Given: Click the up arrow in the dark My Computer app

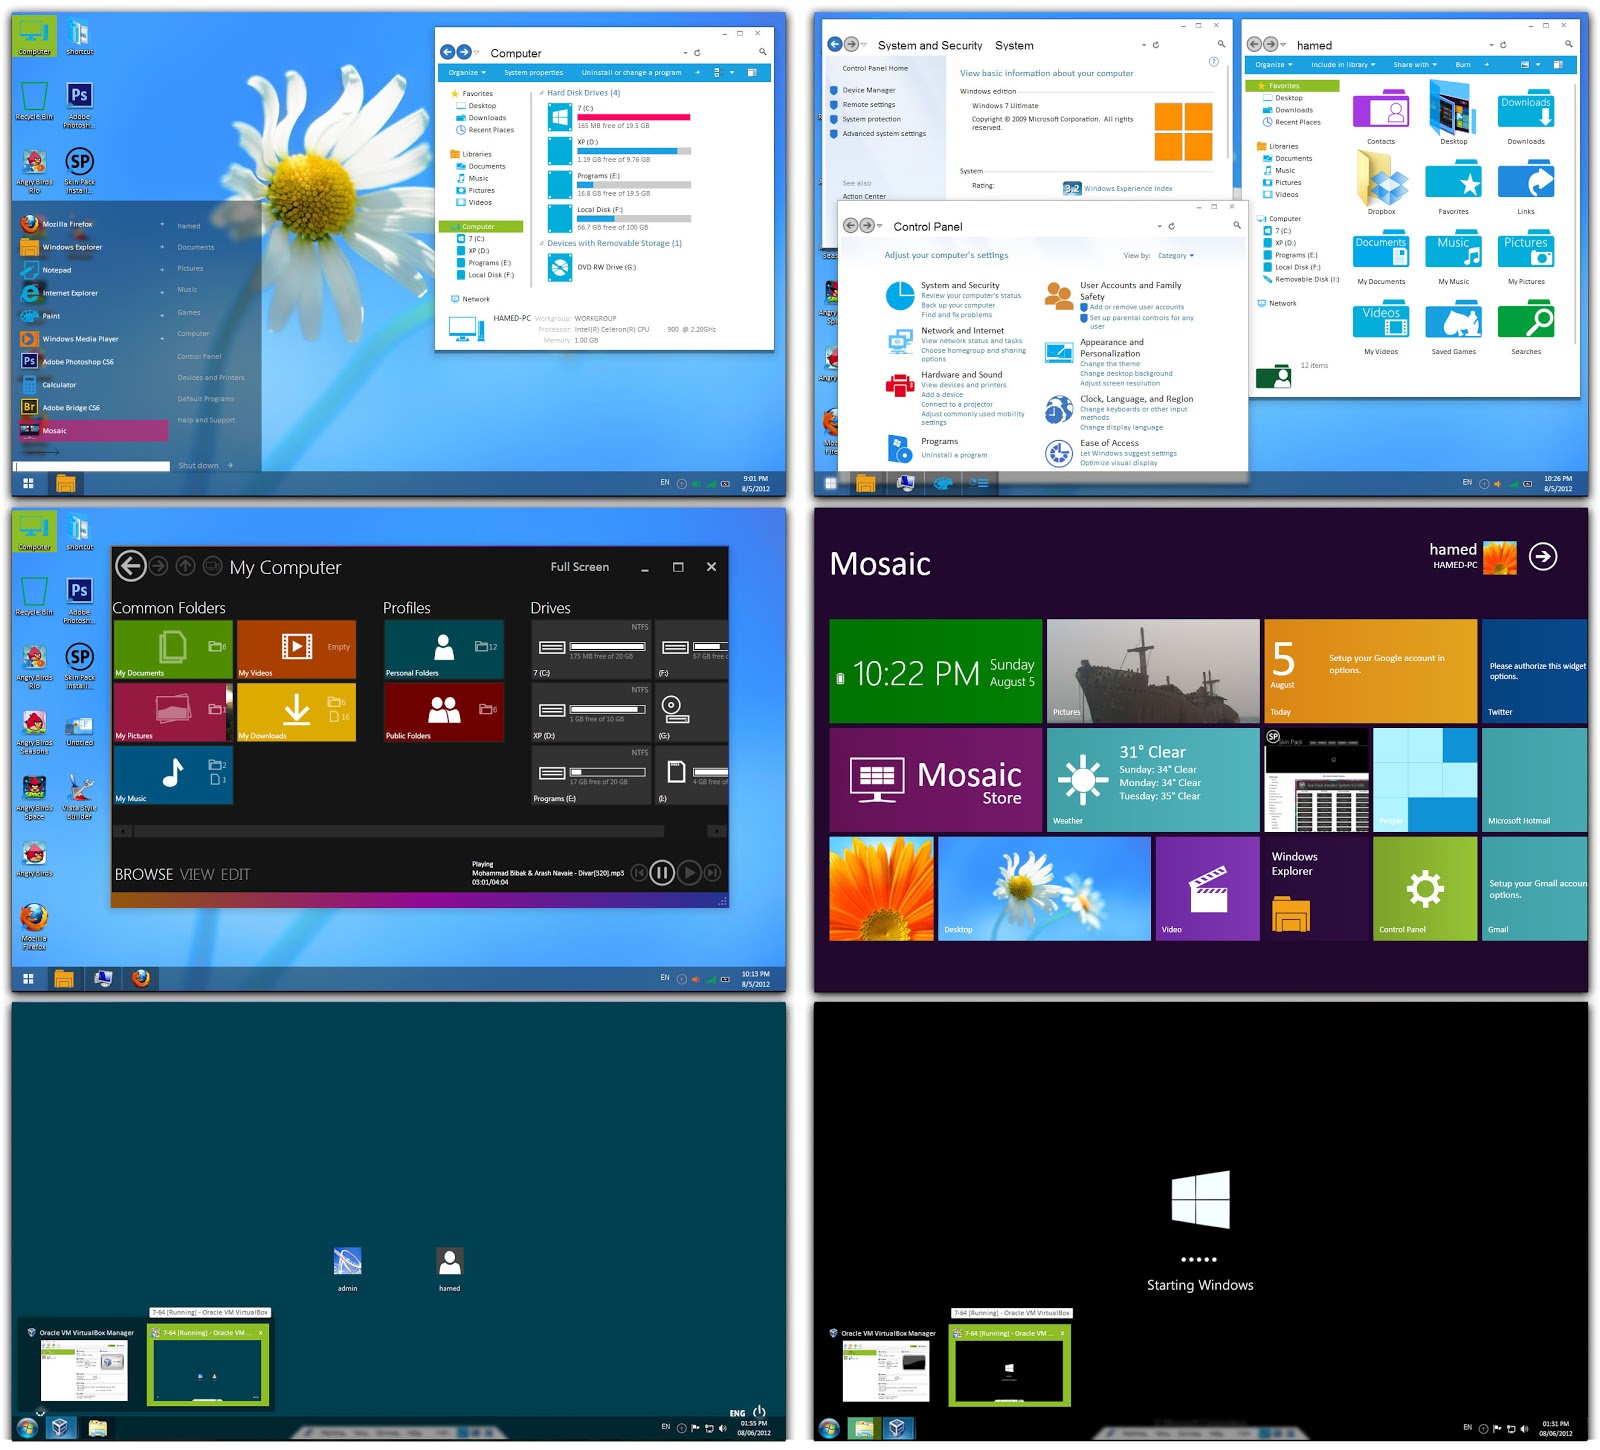Looking at the screenshot, I should (x=186, y=566).
